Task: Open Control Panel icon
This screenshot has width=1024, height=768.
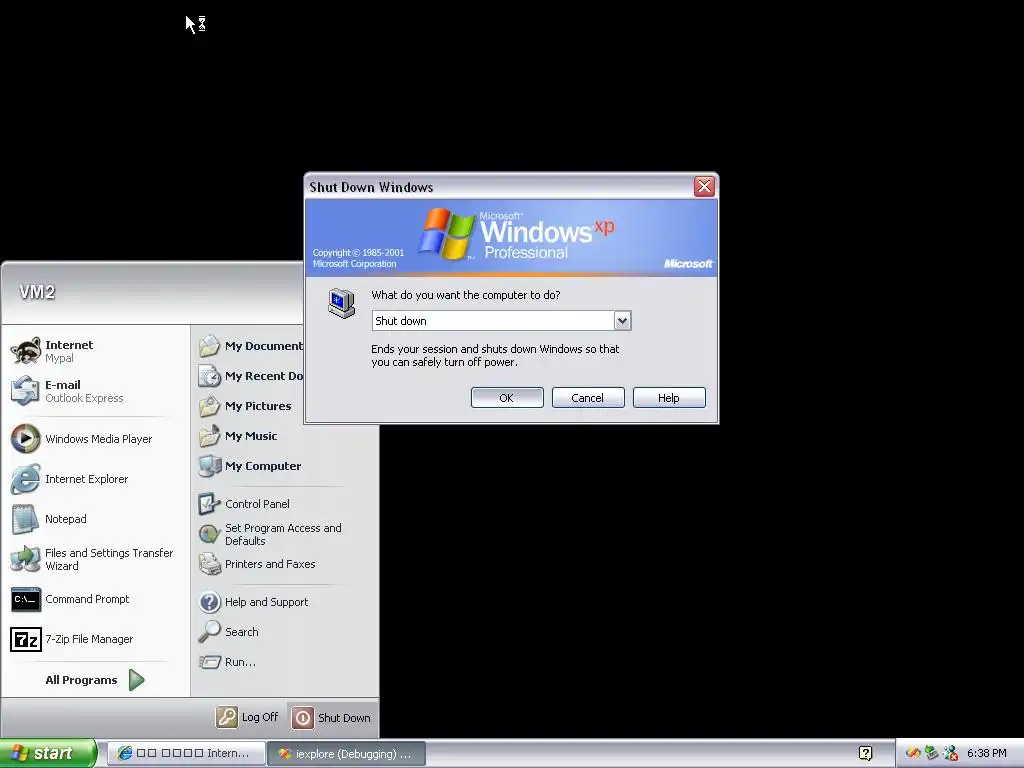Action: 210,504
